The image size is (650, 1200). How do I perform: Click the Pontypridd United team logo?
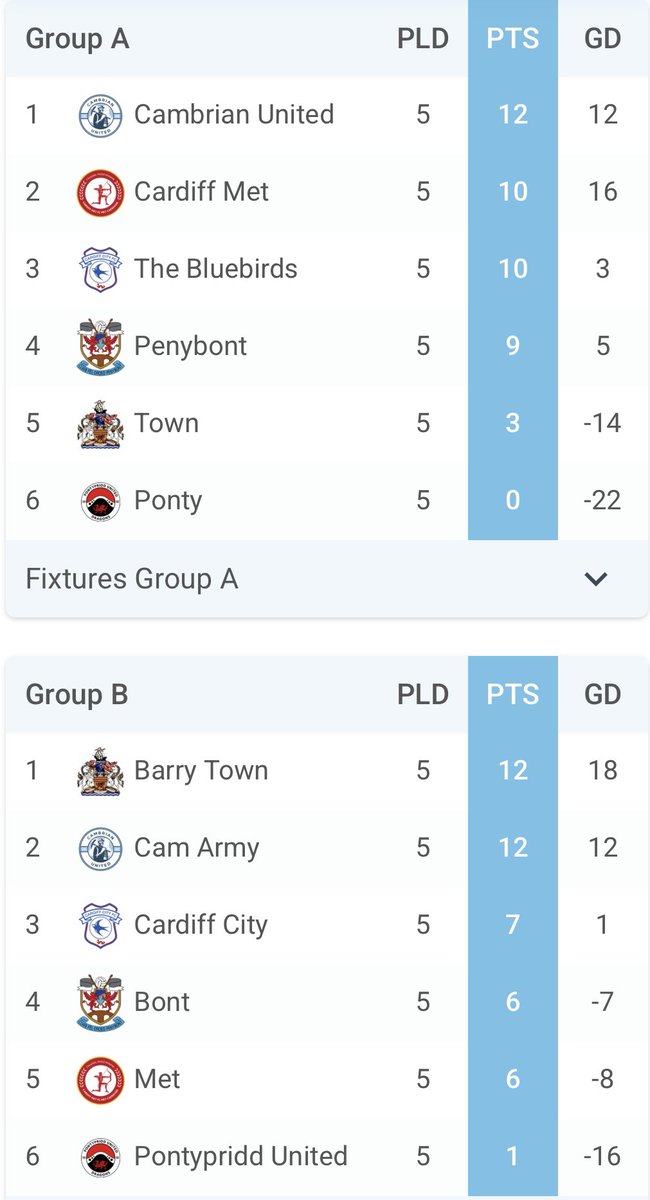[x=100, y=1156]
